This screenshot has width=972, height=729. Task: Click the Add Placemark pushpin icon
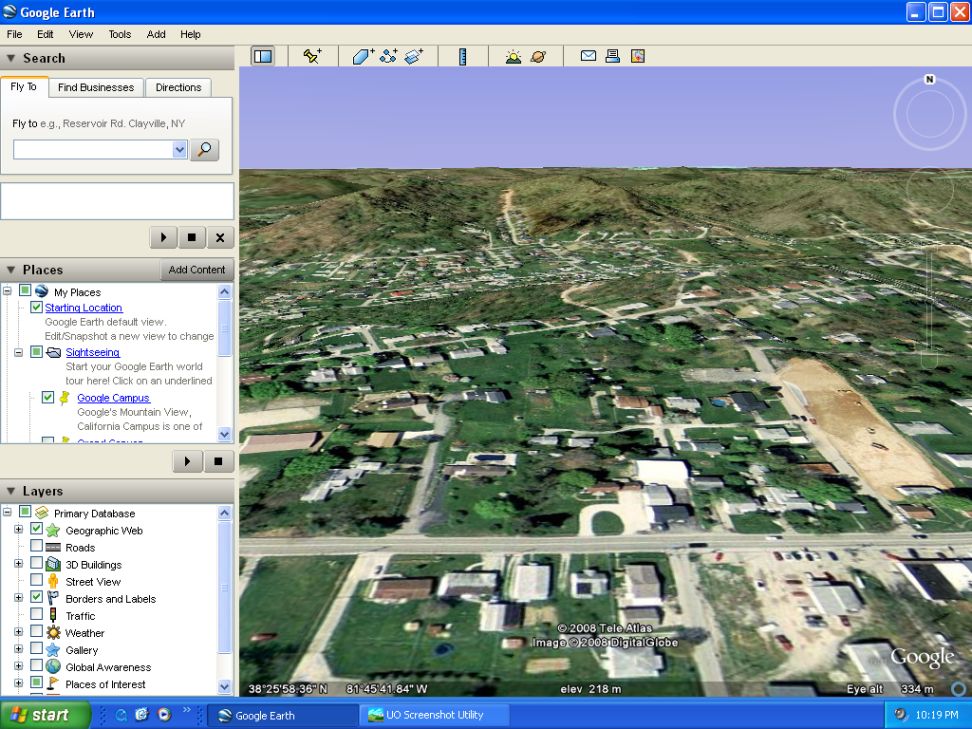tap(312, 56)
